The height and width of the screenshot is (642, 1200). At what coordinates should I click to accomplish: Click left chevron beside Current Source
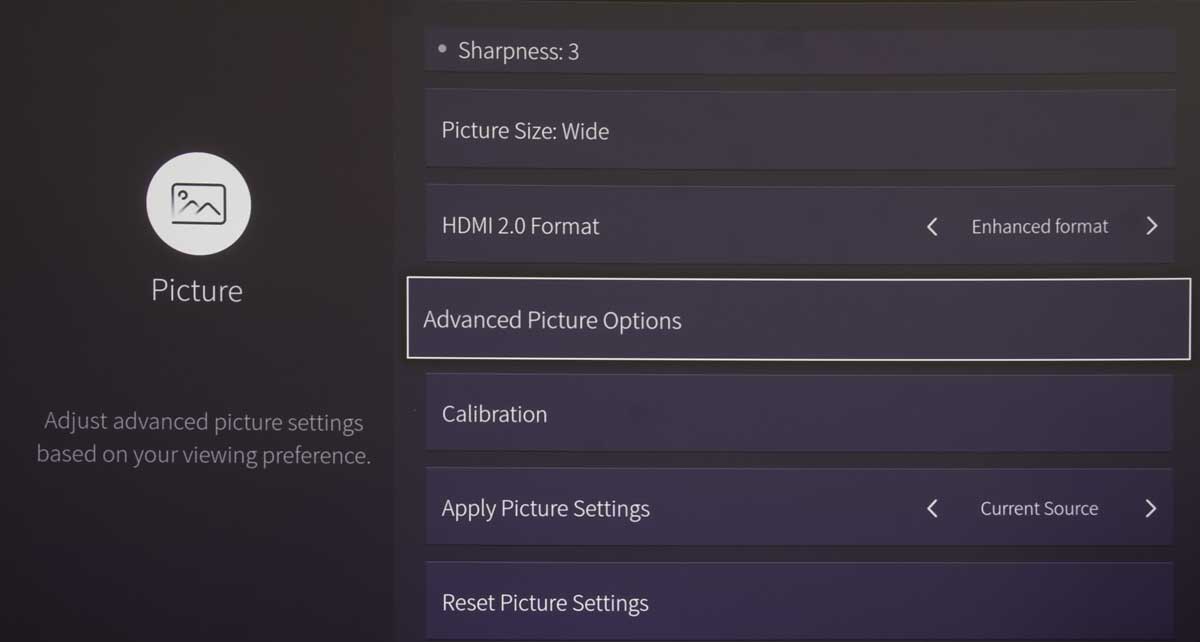(x=932, y=509)
